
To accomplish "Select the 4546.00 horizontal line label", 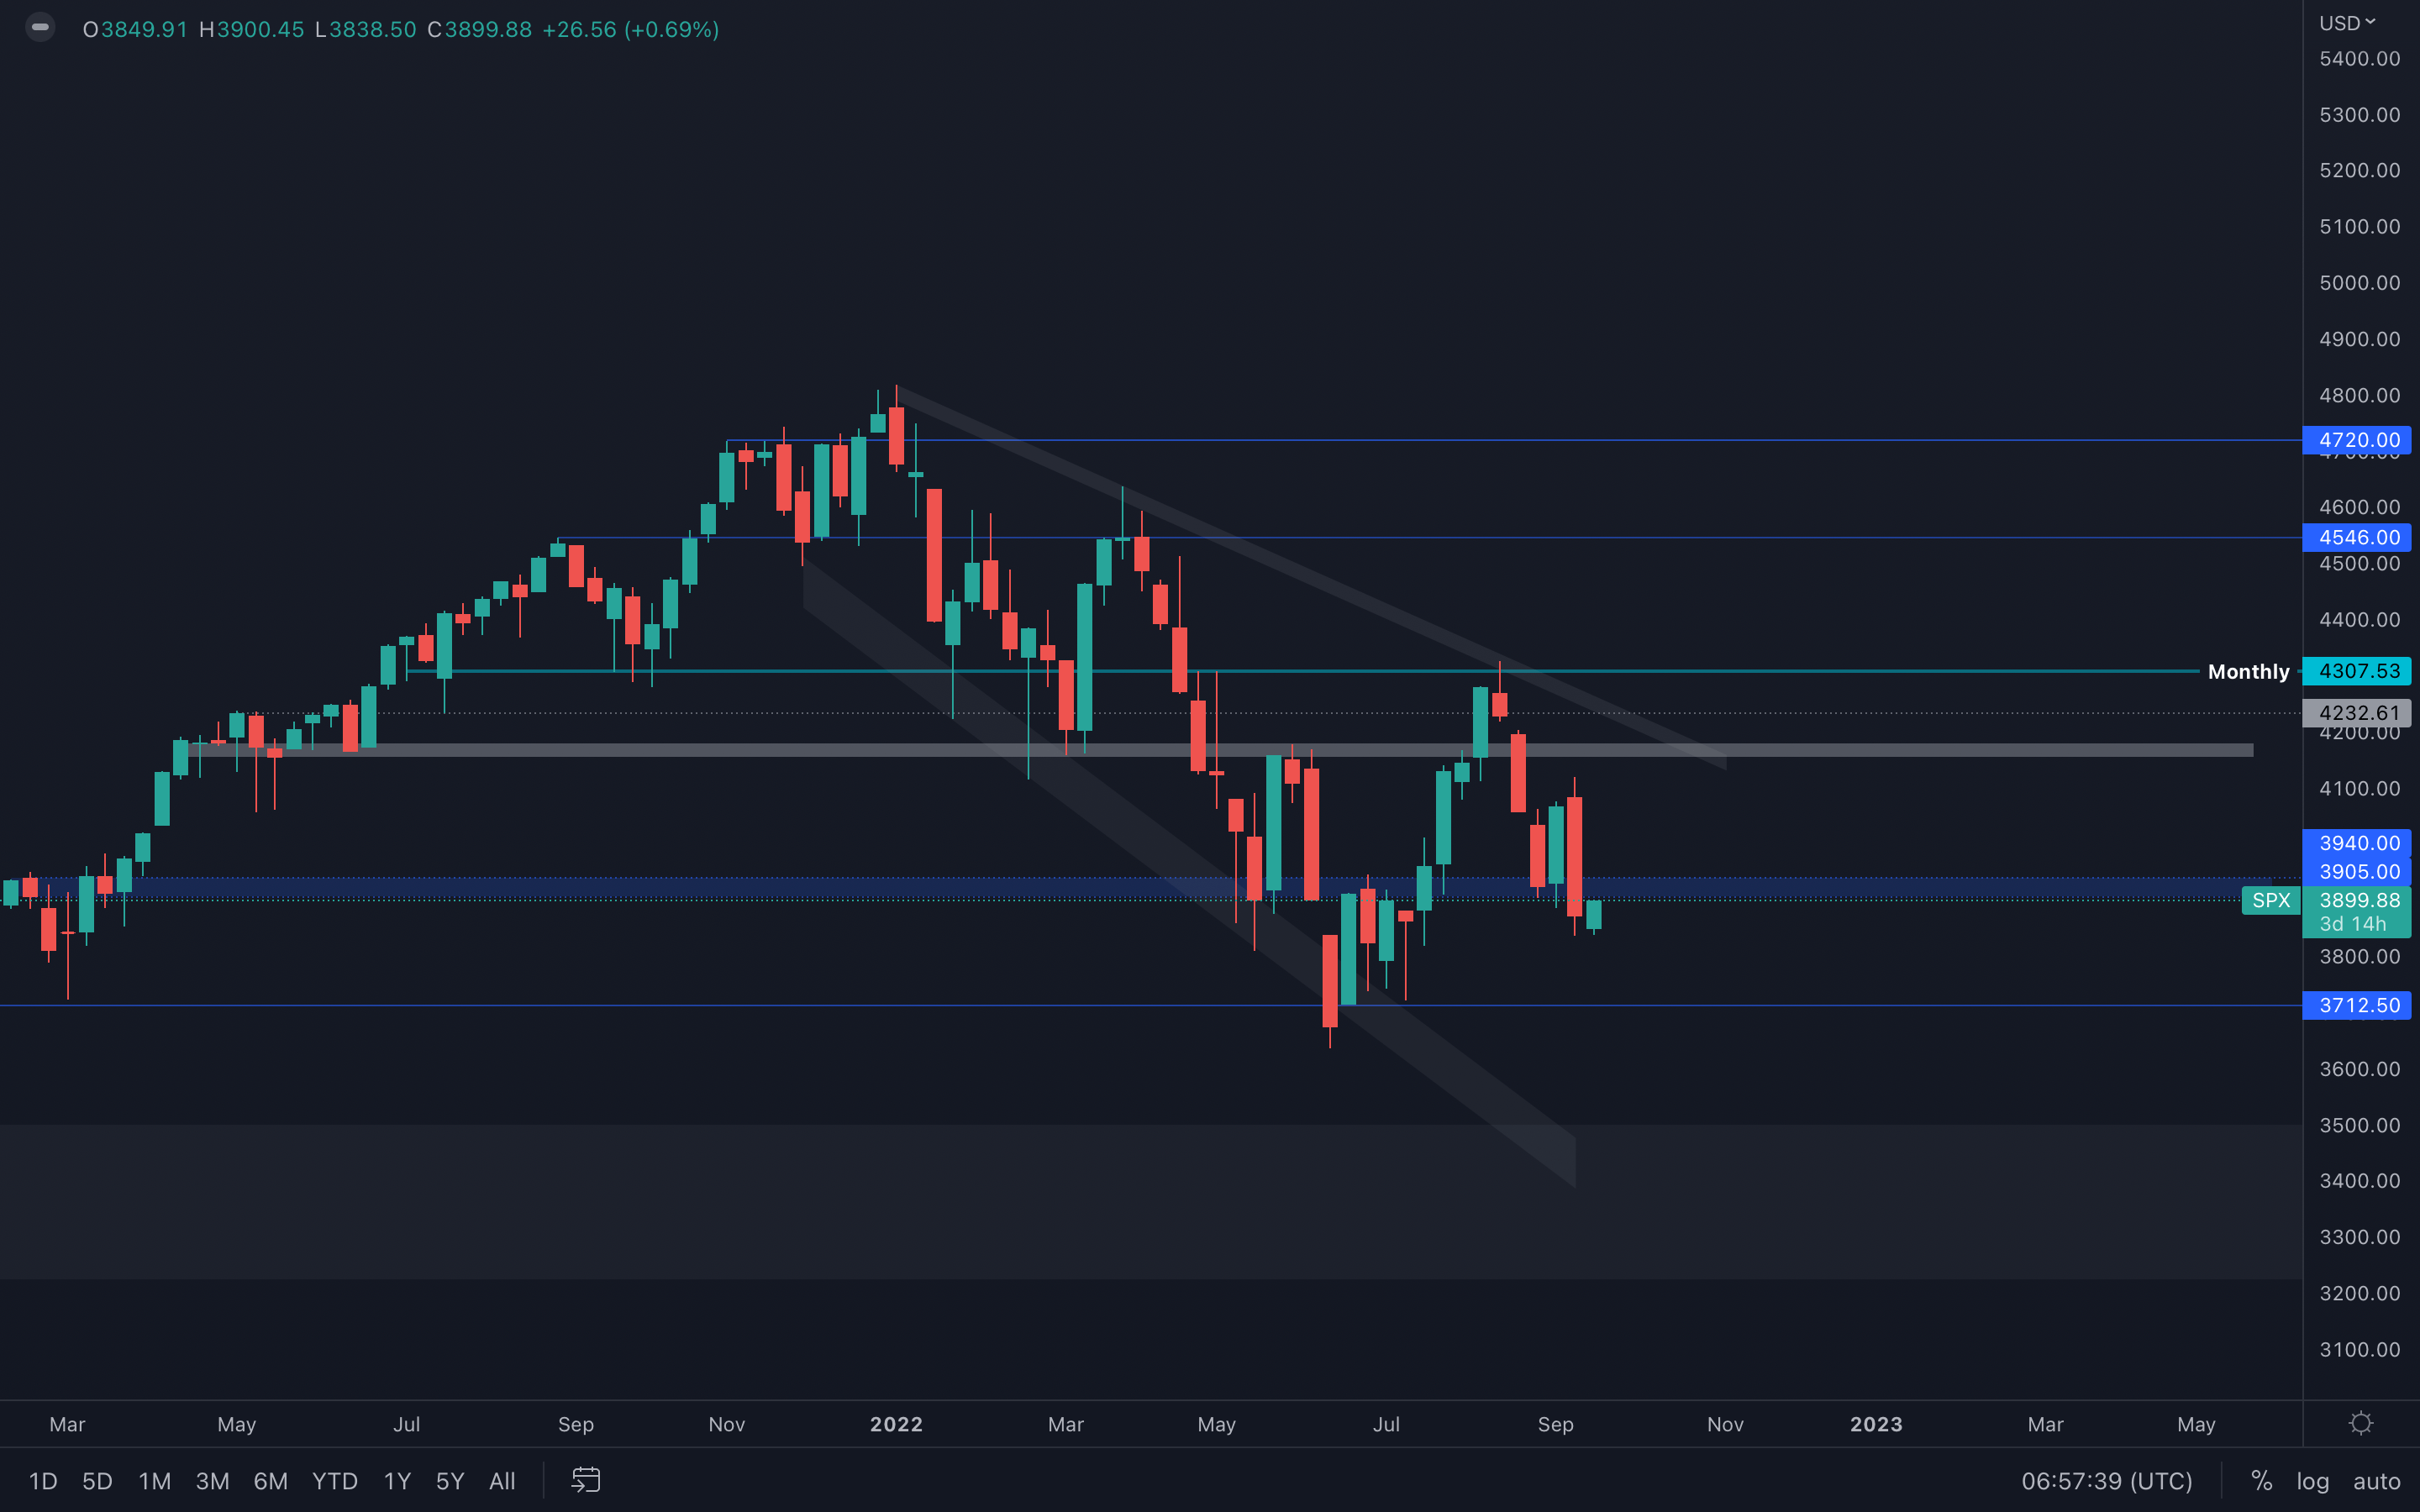I will (2358, 537).
